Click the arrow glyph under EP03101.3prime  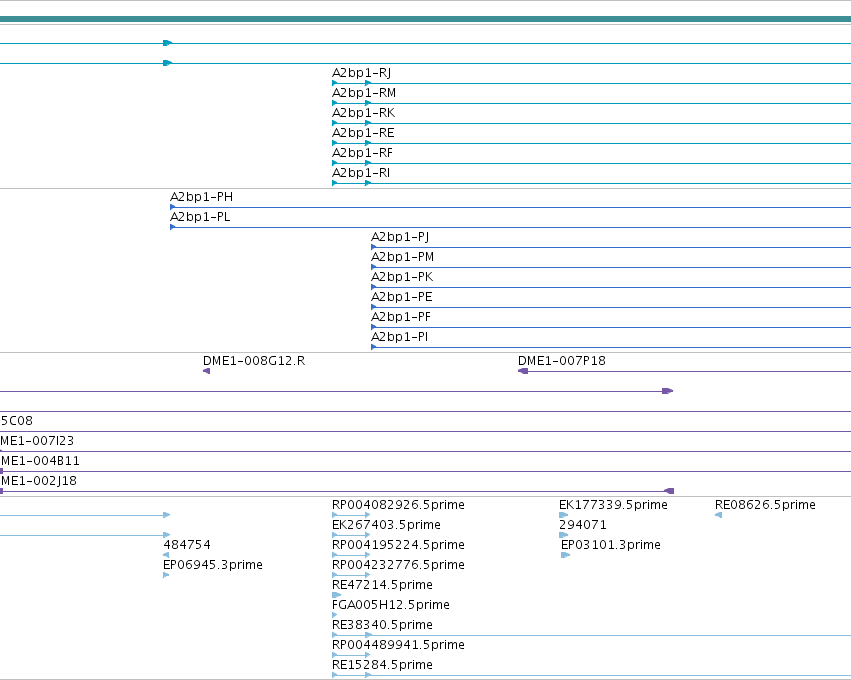566,555
